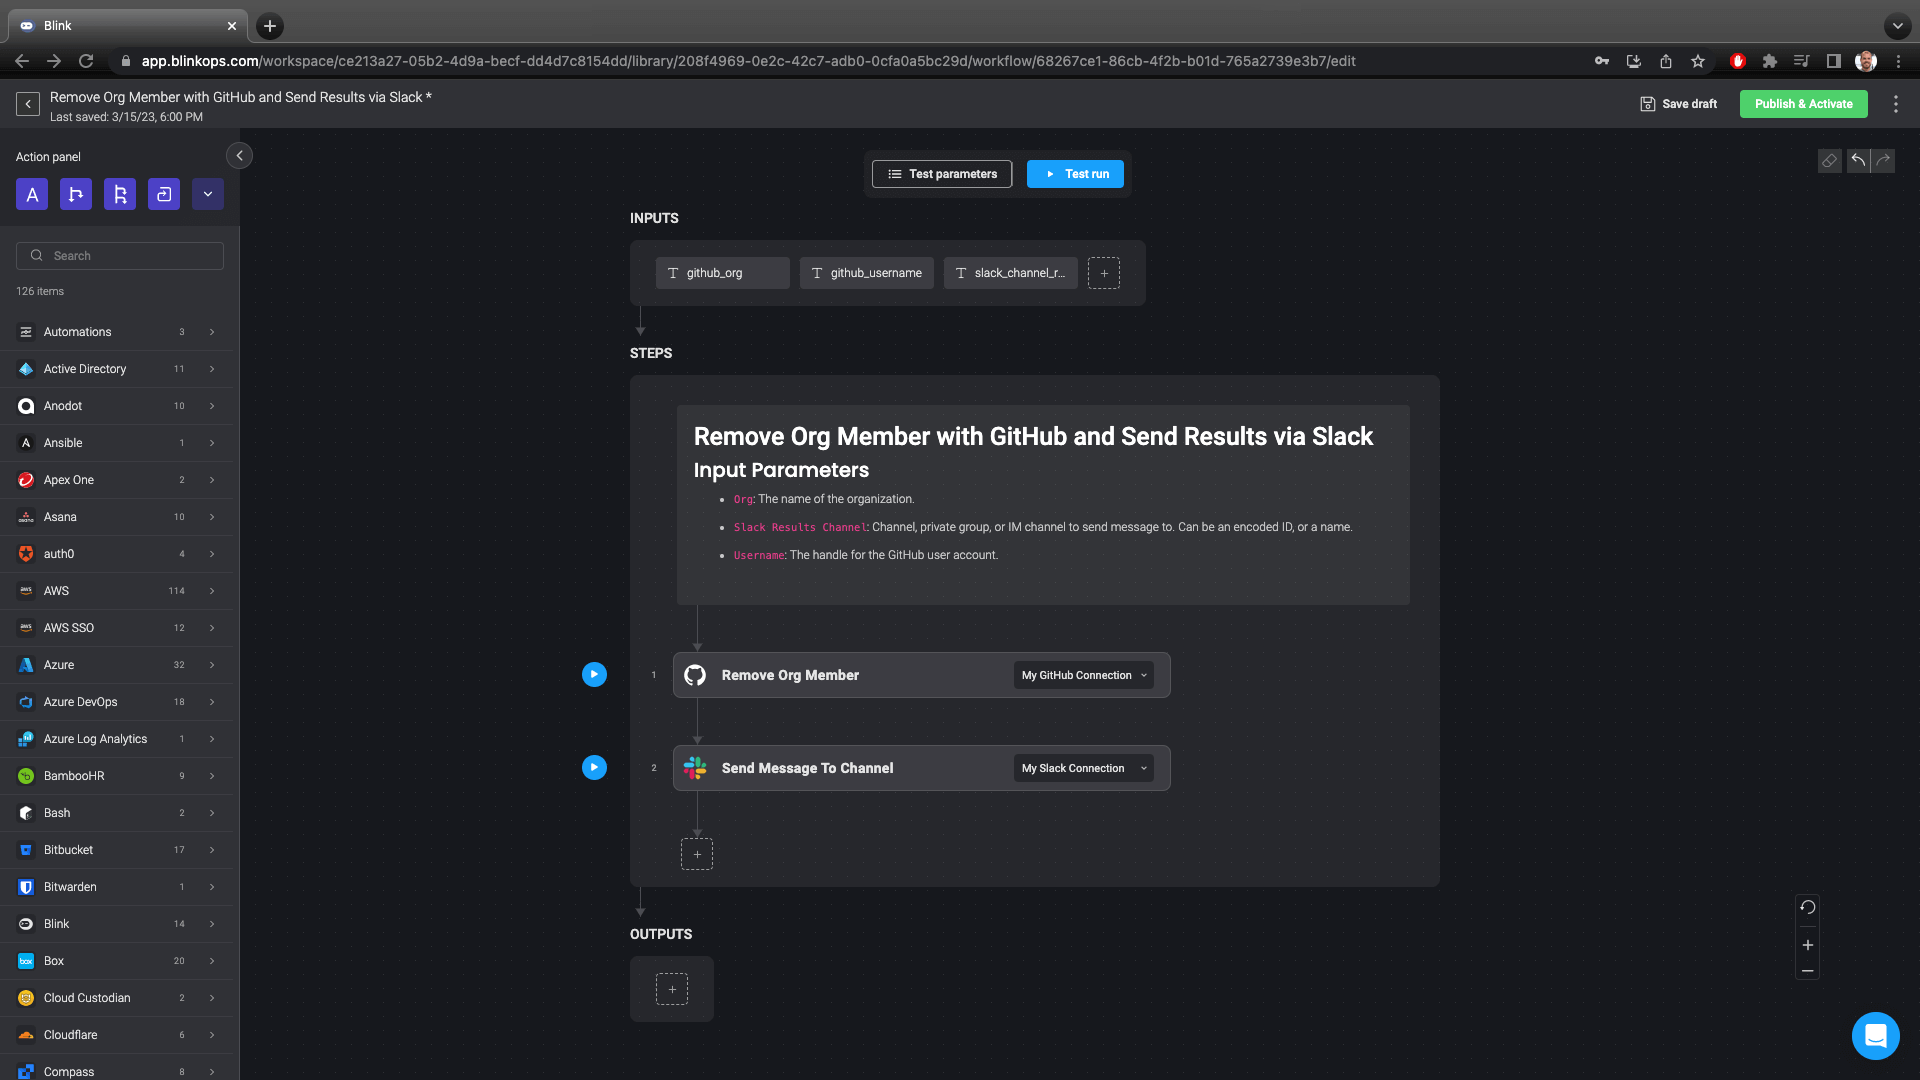The image size is (1920, 1080).
Task: Zoom in on the canvas
Action: (x=1808, y=945)
